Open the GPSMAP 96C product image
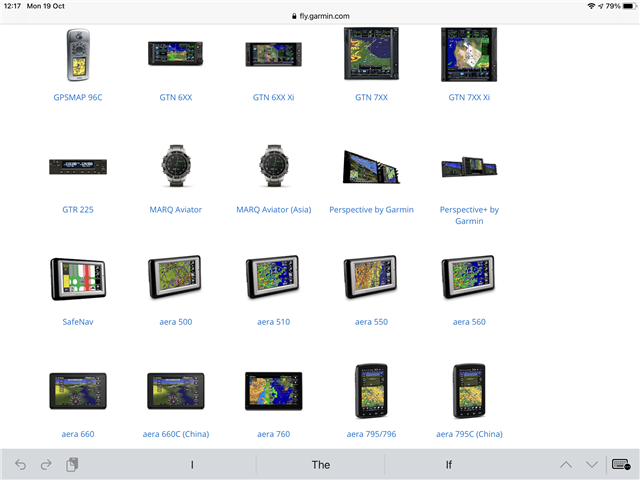 (78, 55)
